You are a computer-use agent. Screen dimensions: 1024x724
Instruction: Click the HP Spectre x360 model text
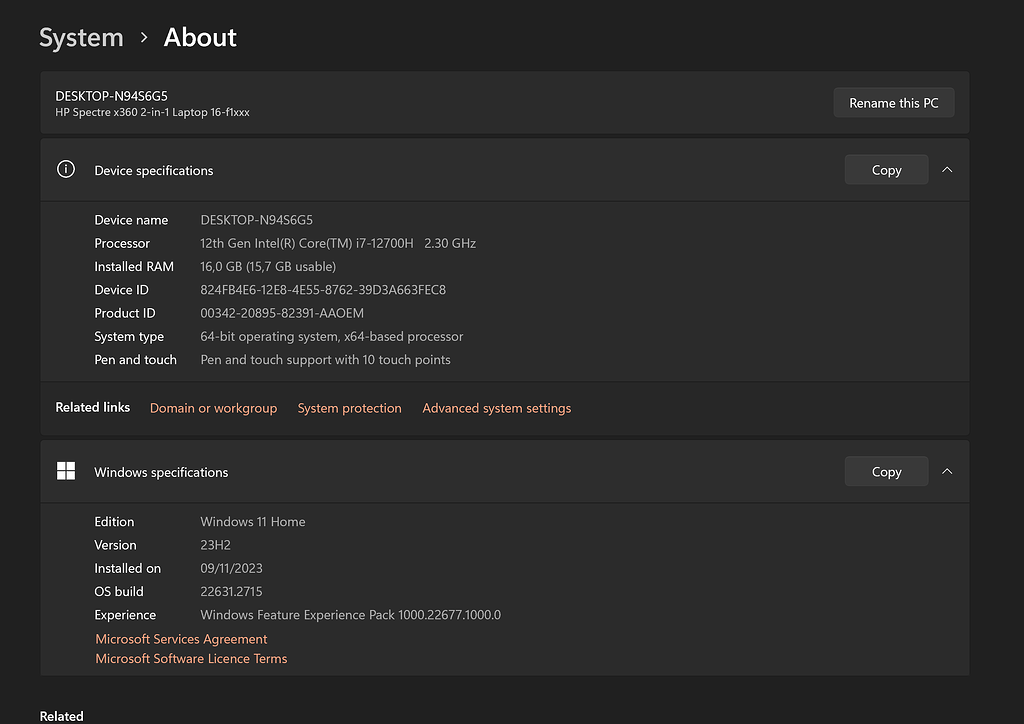click(152, 112)
